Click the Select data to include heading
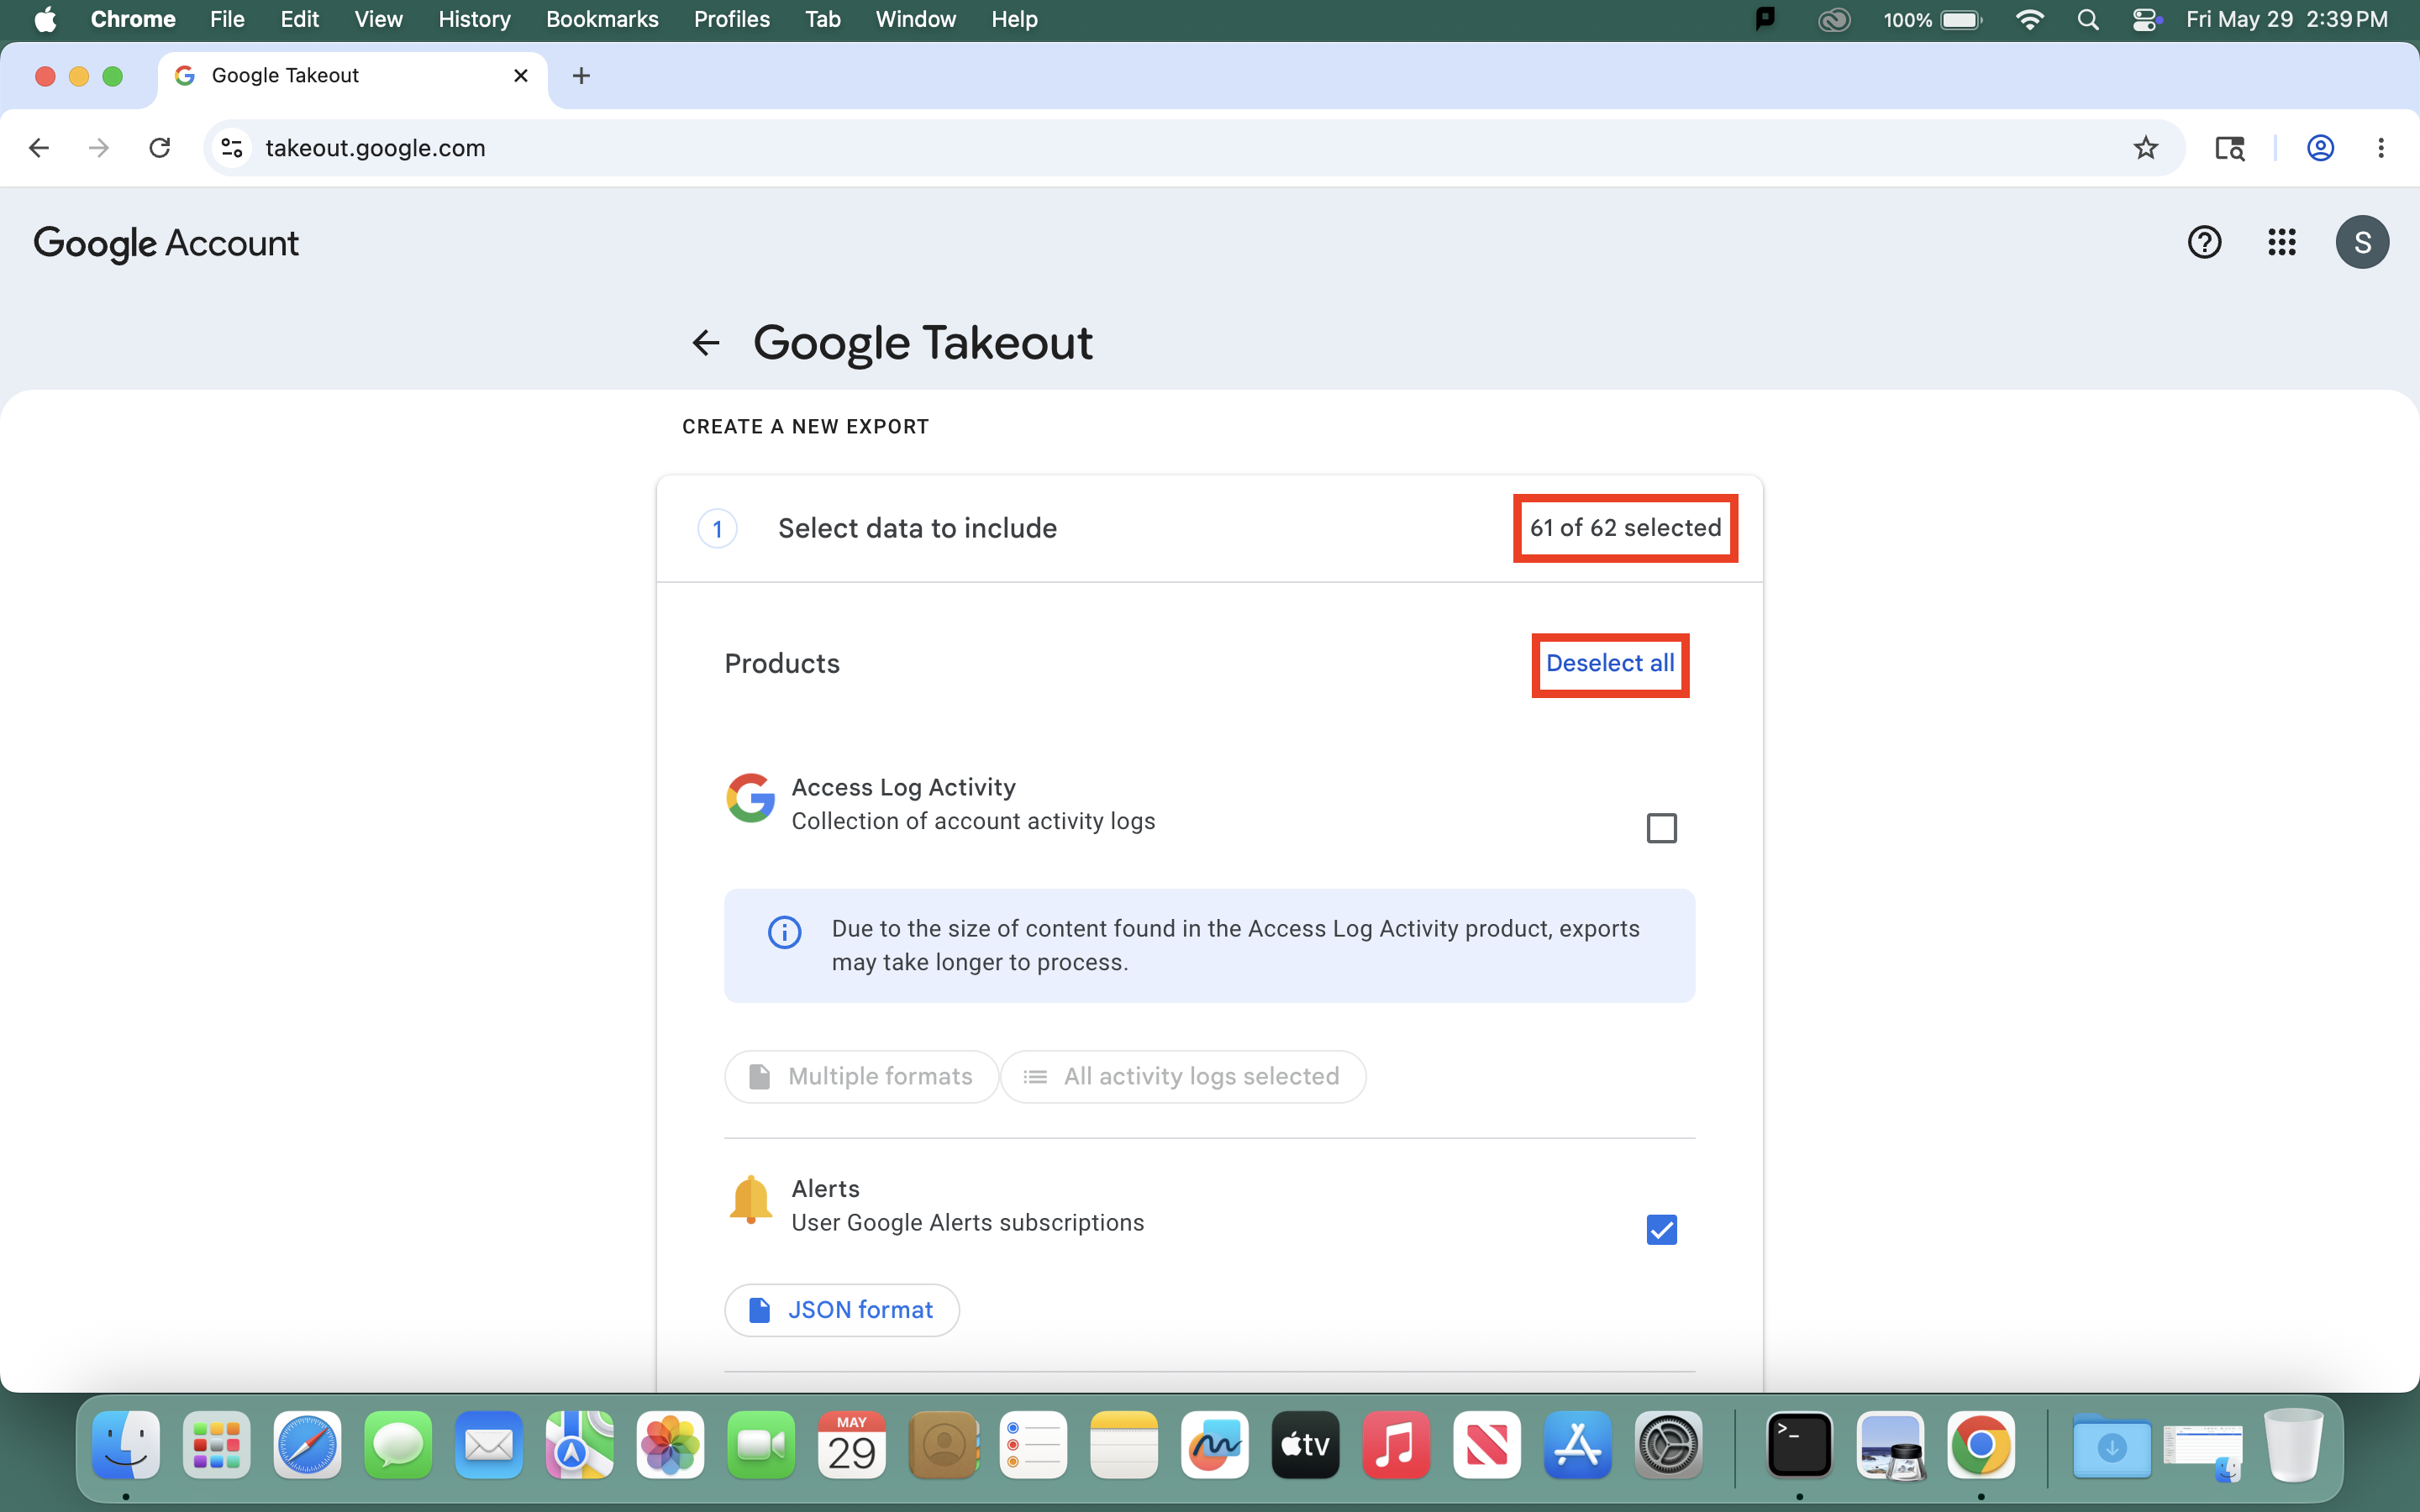This screenshot has width=2420, height=1512. [x=917, y=528]
